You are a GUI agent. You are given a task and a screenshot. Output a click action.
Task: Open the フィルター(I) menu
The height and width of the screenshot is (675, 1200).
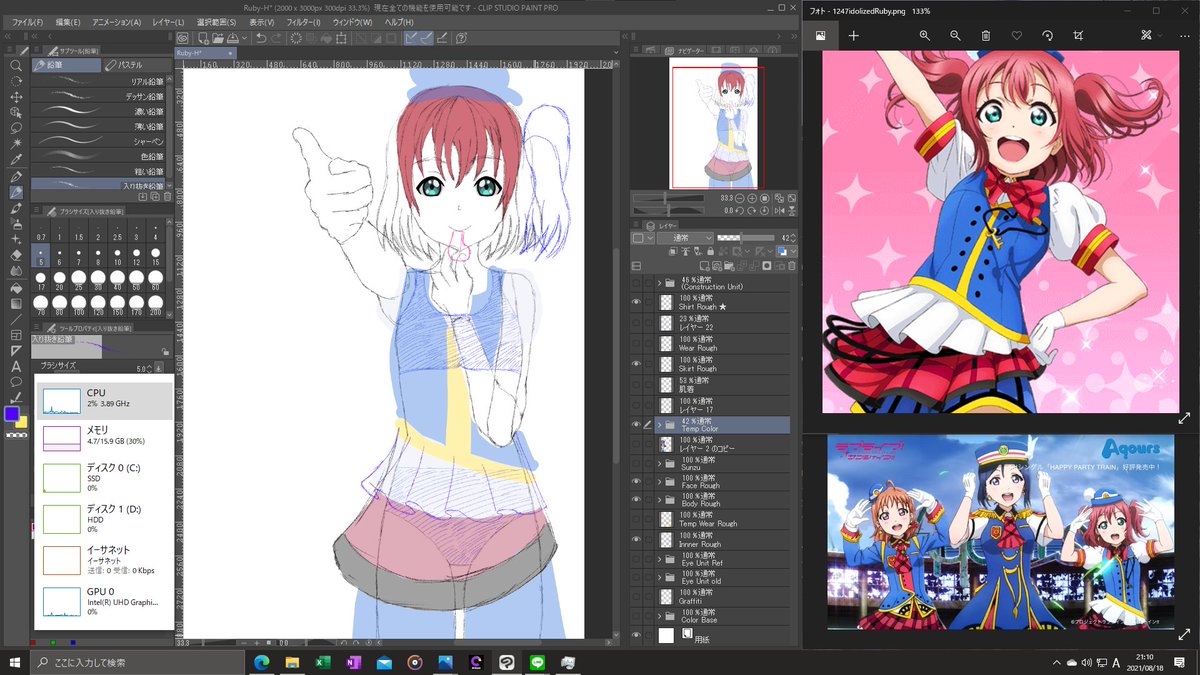click(x=302, y=22)
